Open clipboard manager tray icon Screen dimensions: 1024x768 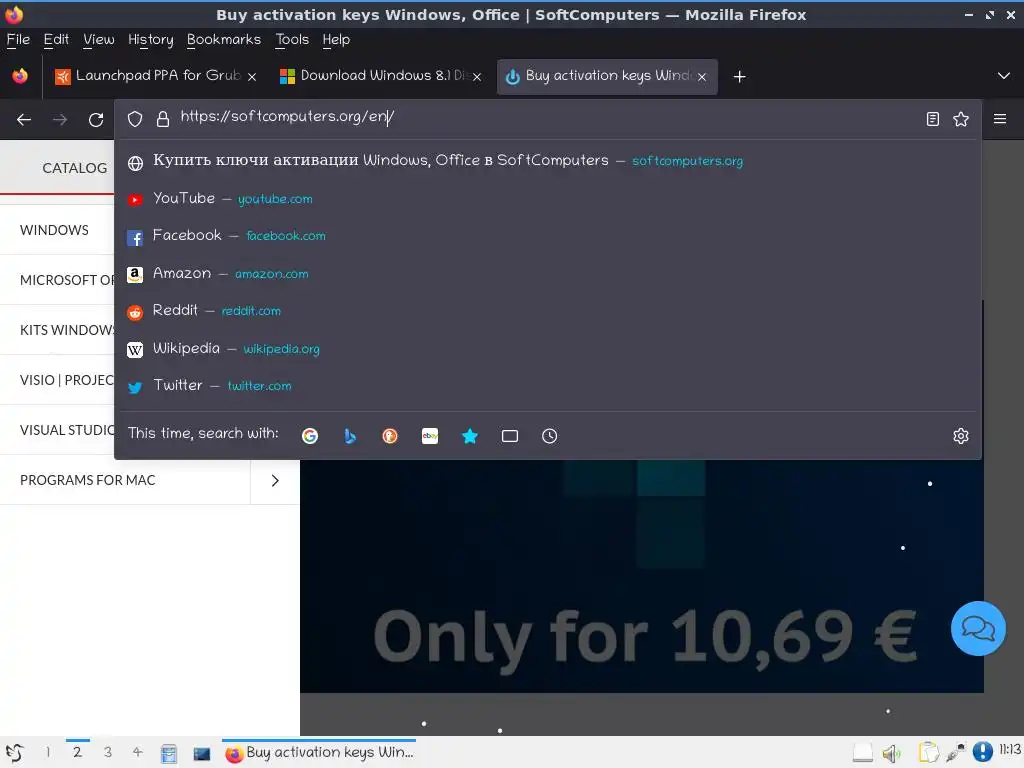928,753
